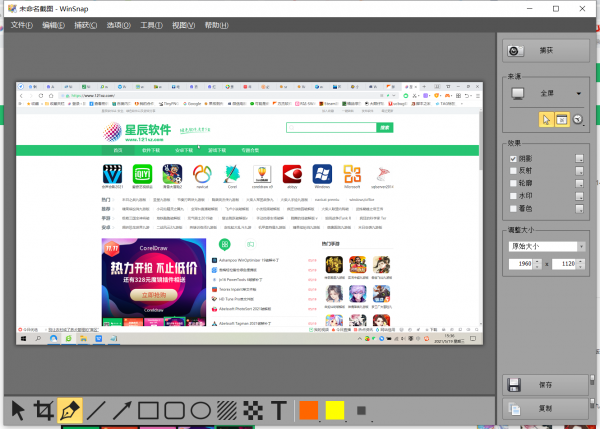Enable the 着色 colorize checkbox
This screenshot has height=429, width=600.
click(513, 209)
